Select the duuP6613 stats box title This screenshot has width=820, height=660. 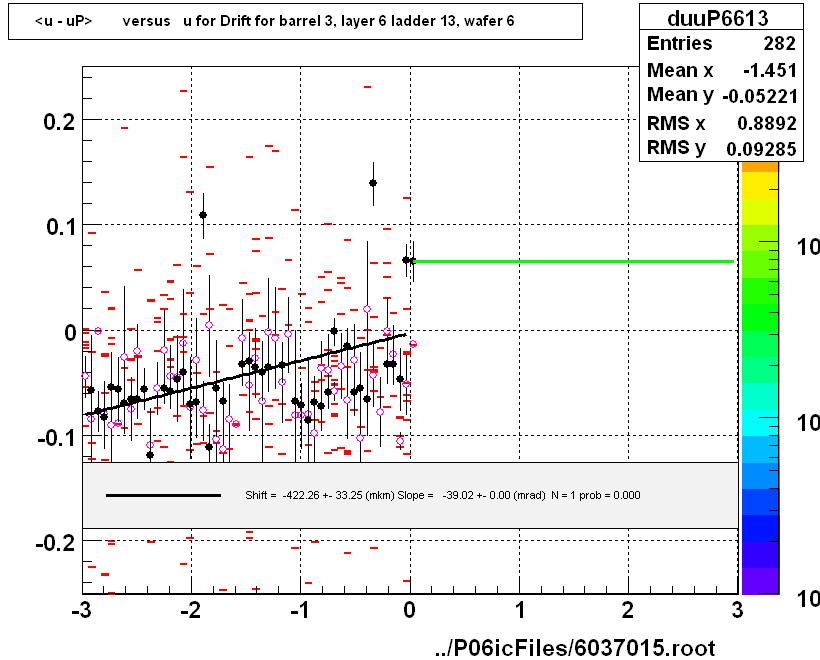point(718,18)
